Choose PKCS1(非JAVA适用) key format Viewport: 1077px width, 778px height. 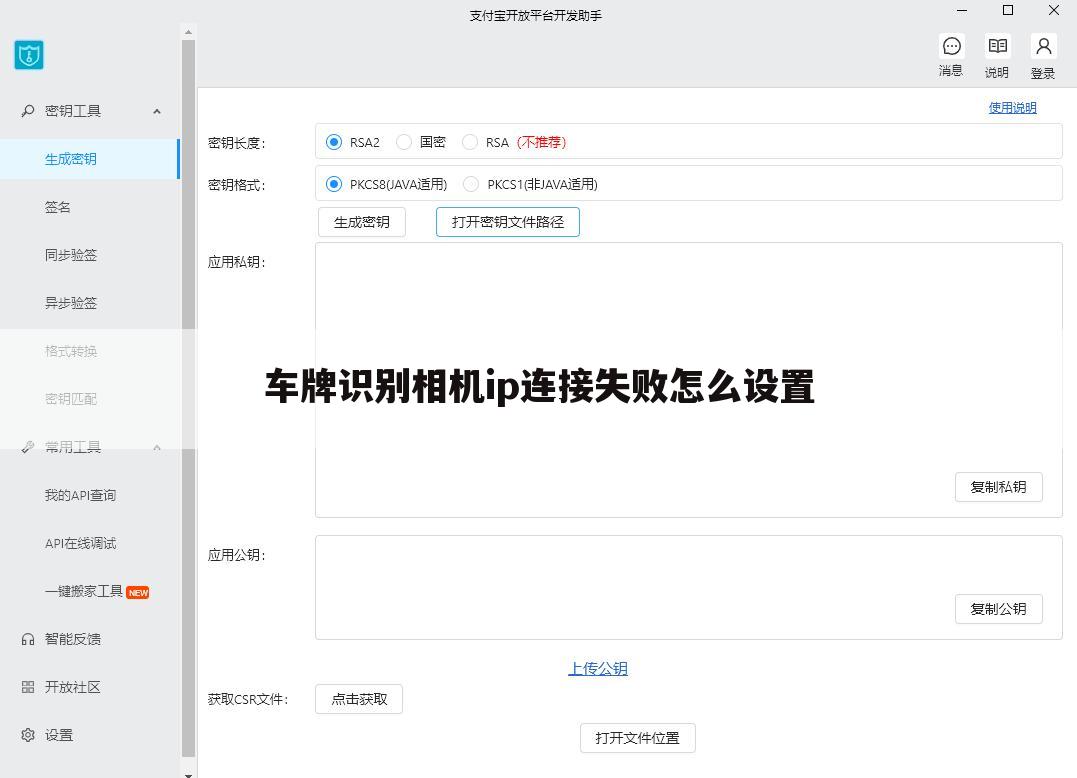pos(471,184)
